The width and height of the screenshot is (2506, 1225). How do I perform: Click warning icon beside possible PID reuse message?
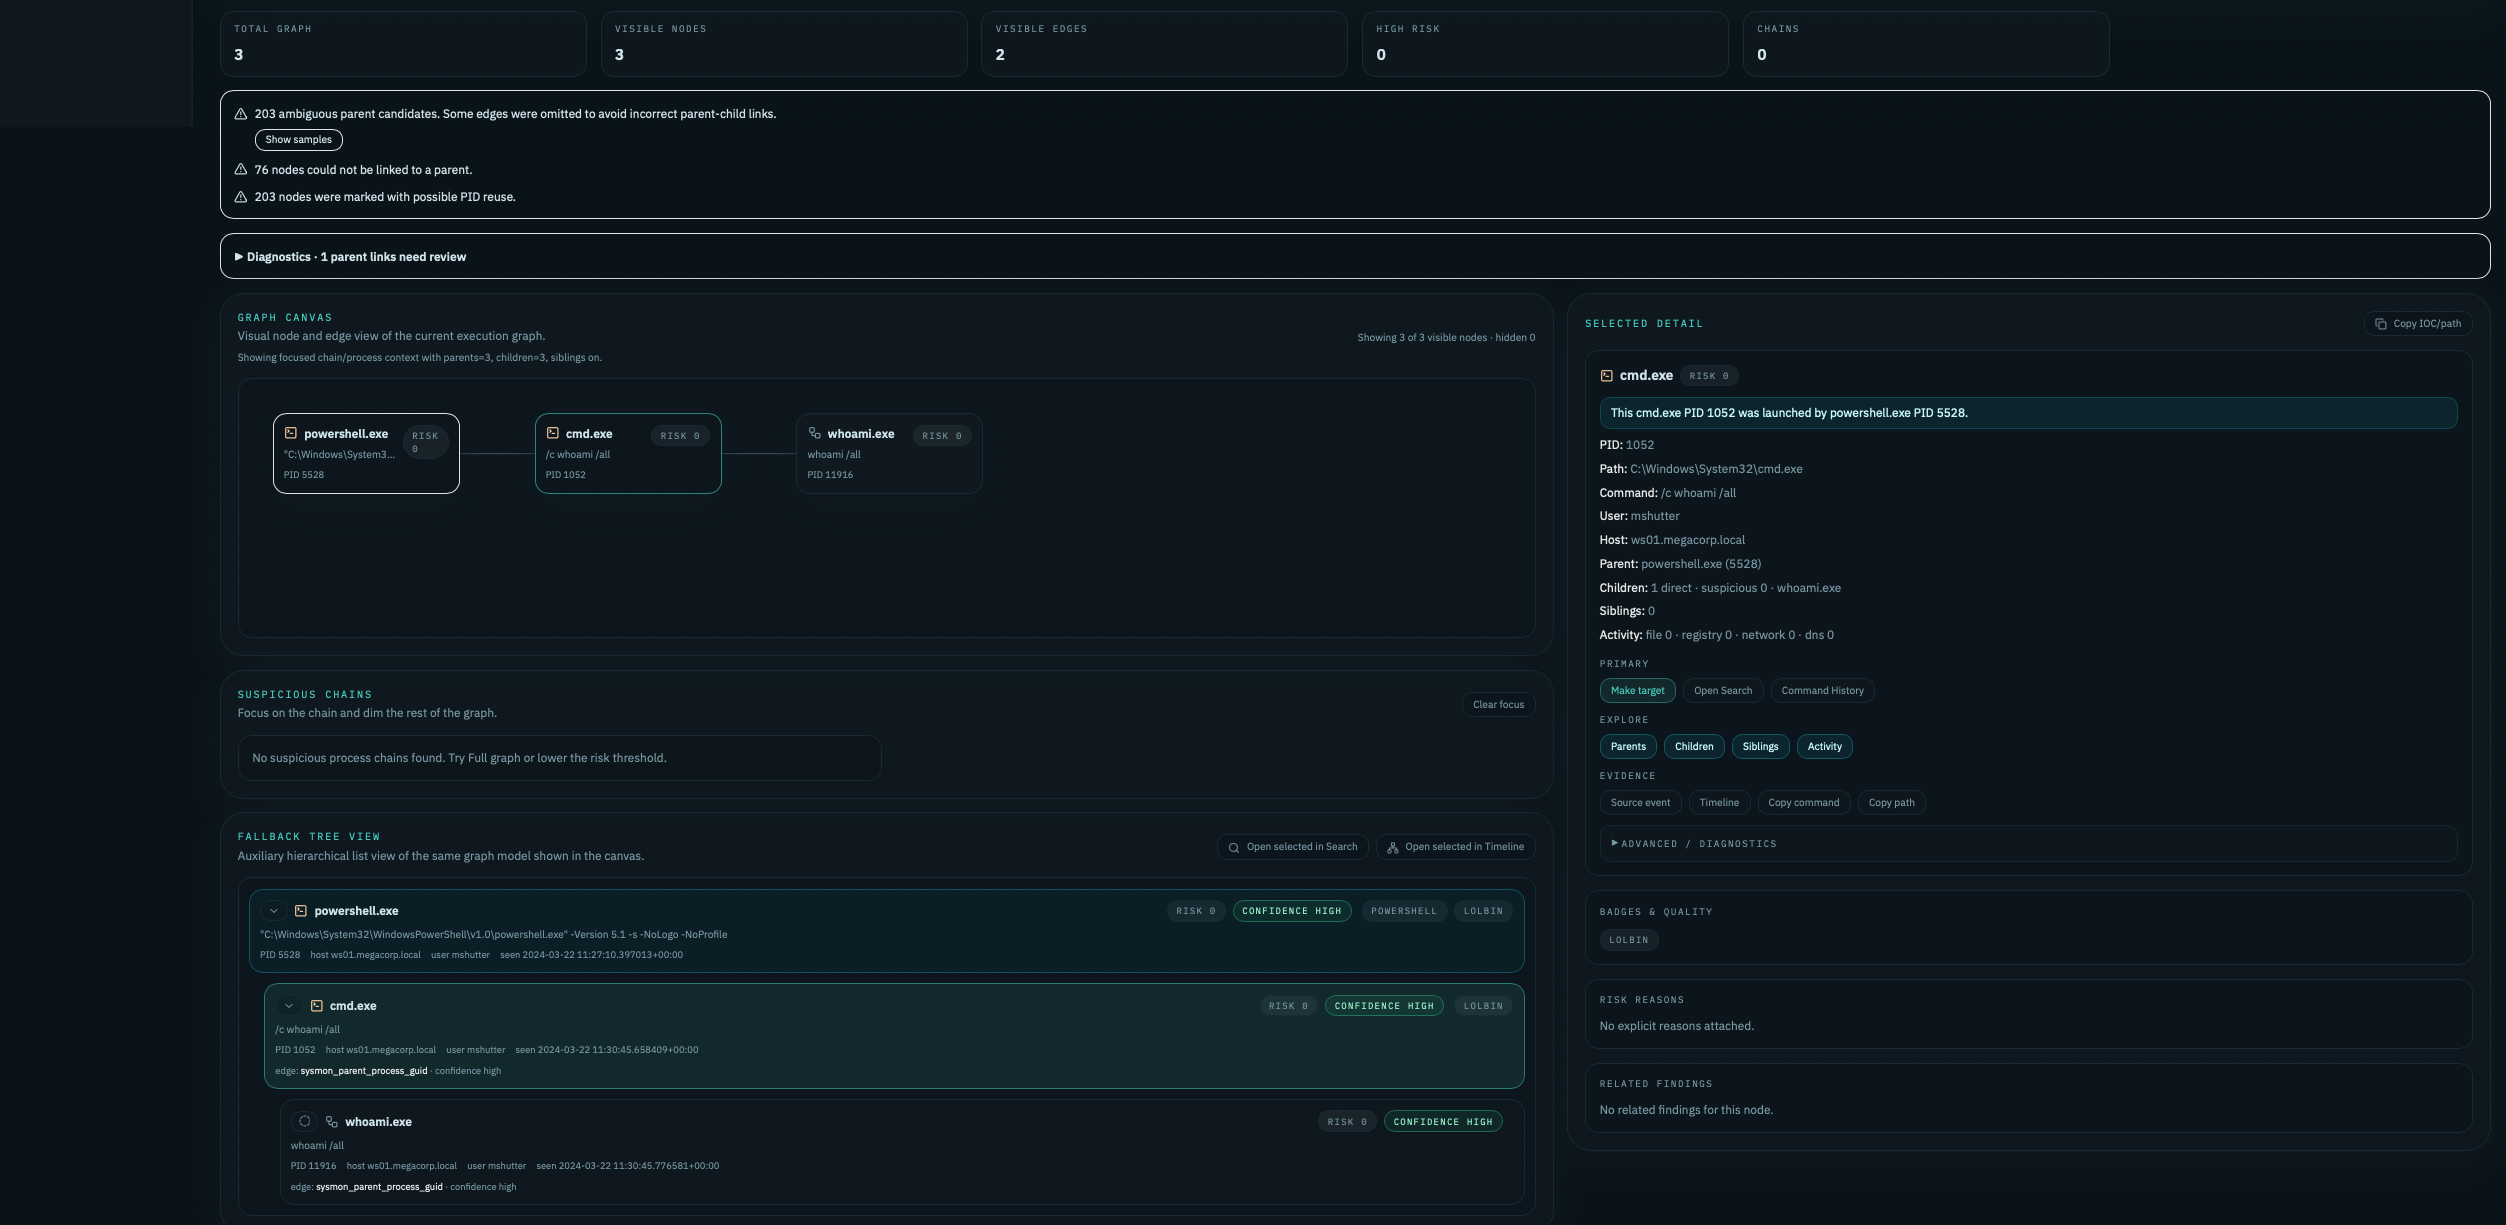click(x=241, y=197)
